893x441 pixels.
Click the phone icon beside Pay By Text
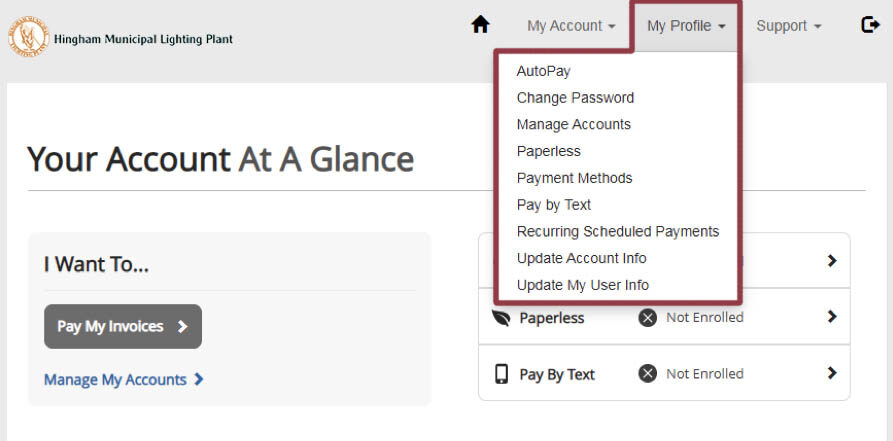tap(501, 374)
